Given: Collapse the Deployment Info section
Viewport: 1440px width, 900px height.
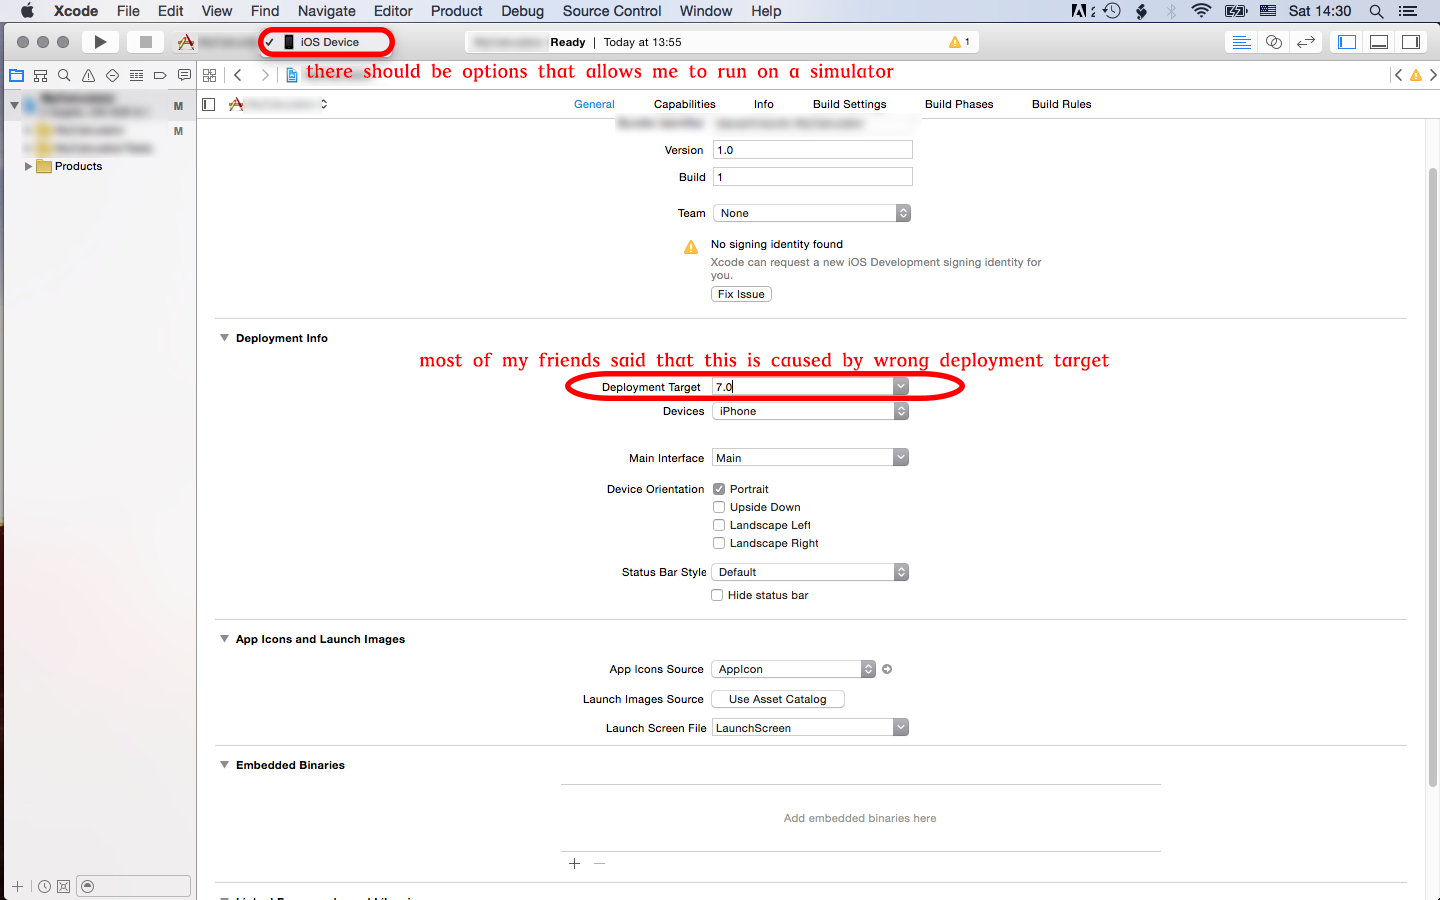Looking at the screenshot, I should point(224,338).
